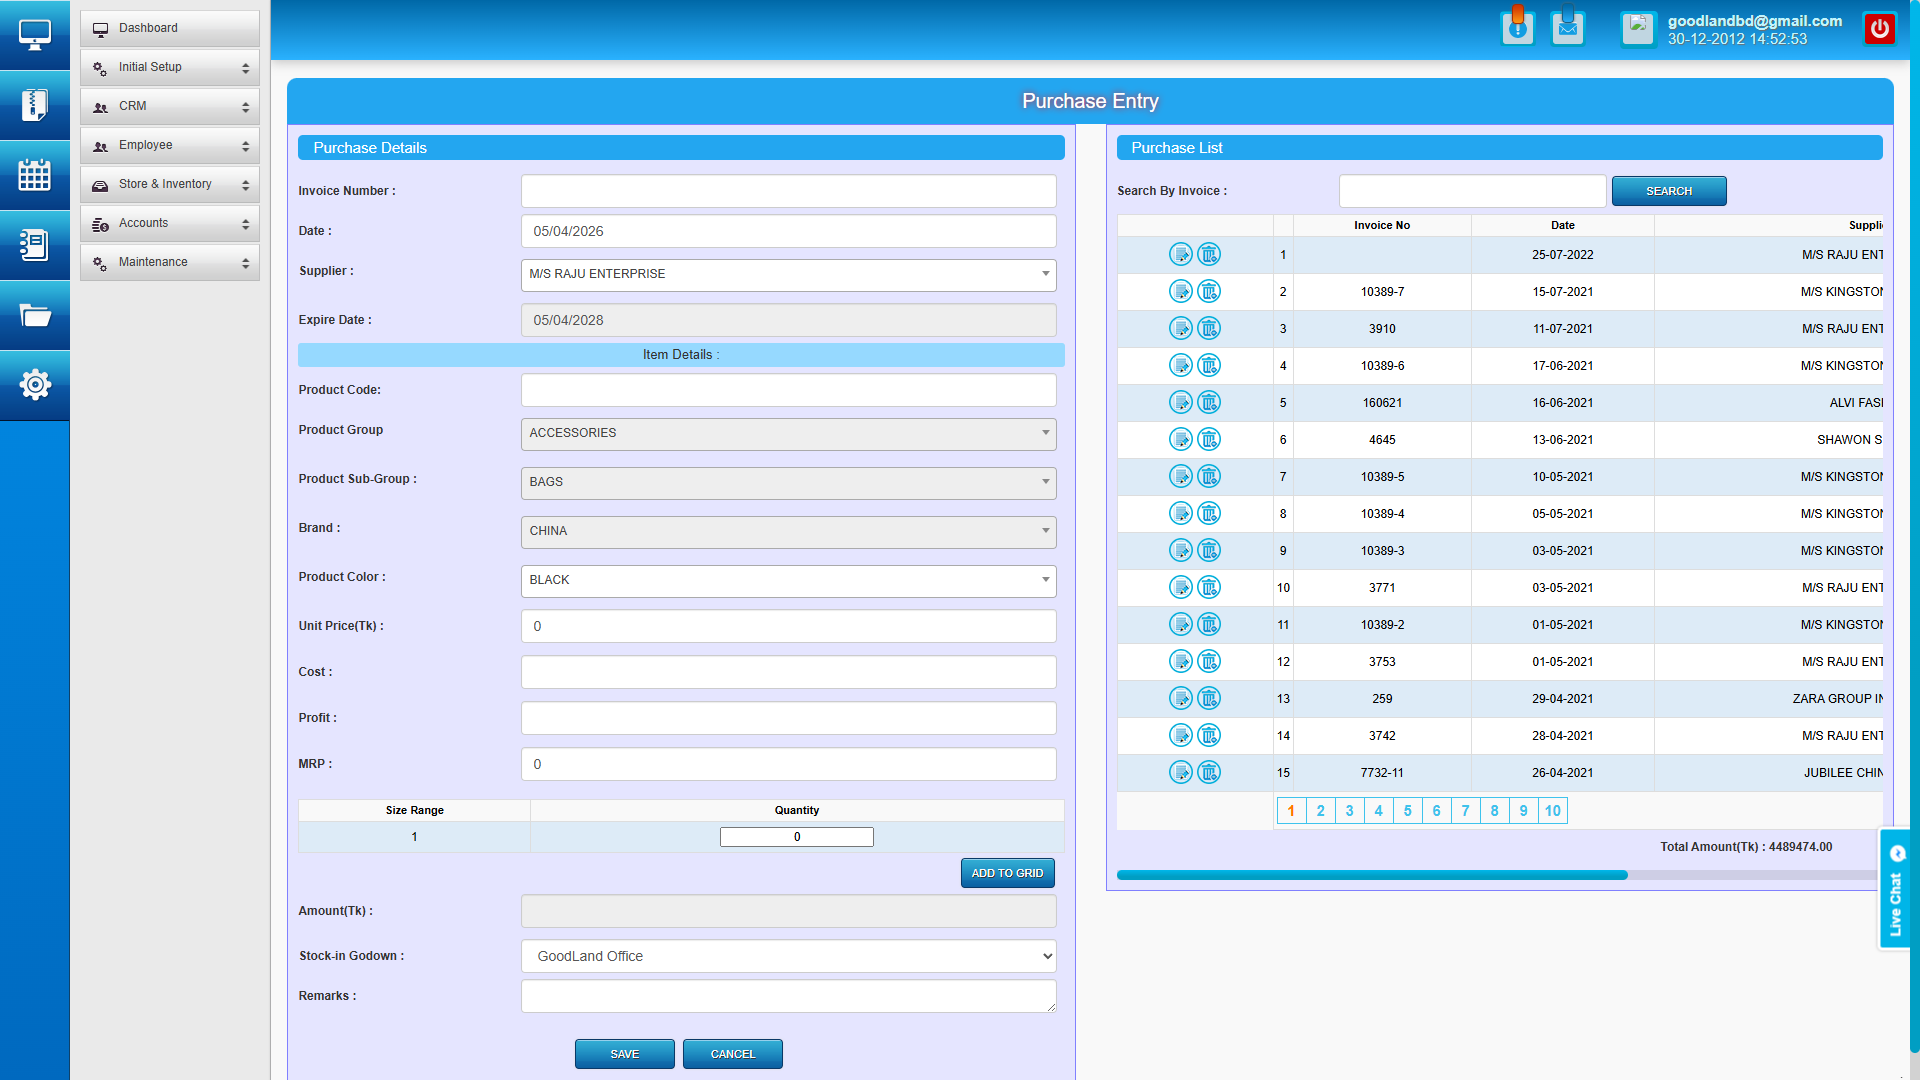Screen dimensions: 1920x1080
Task: Click the SAVE button
Action: click(624, 1053)
